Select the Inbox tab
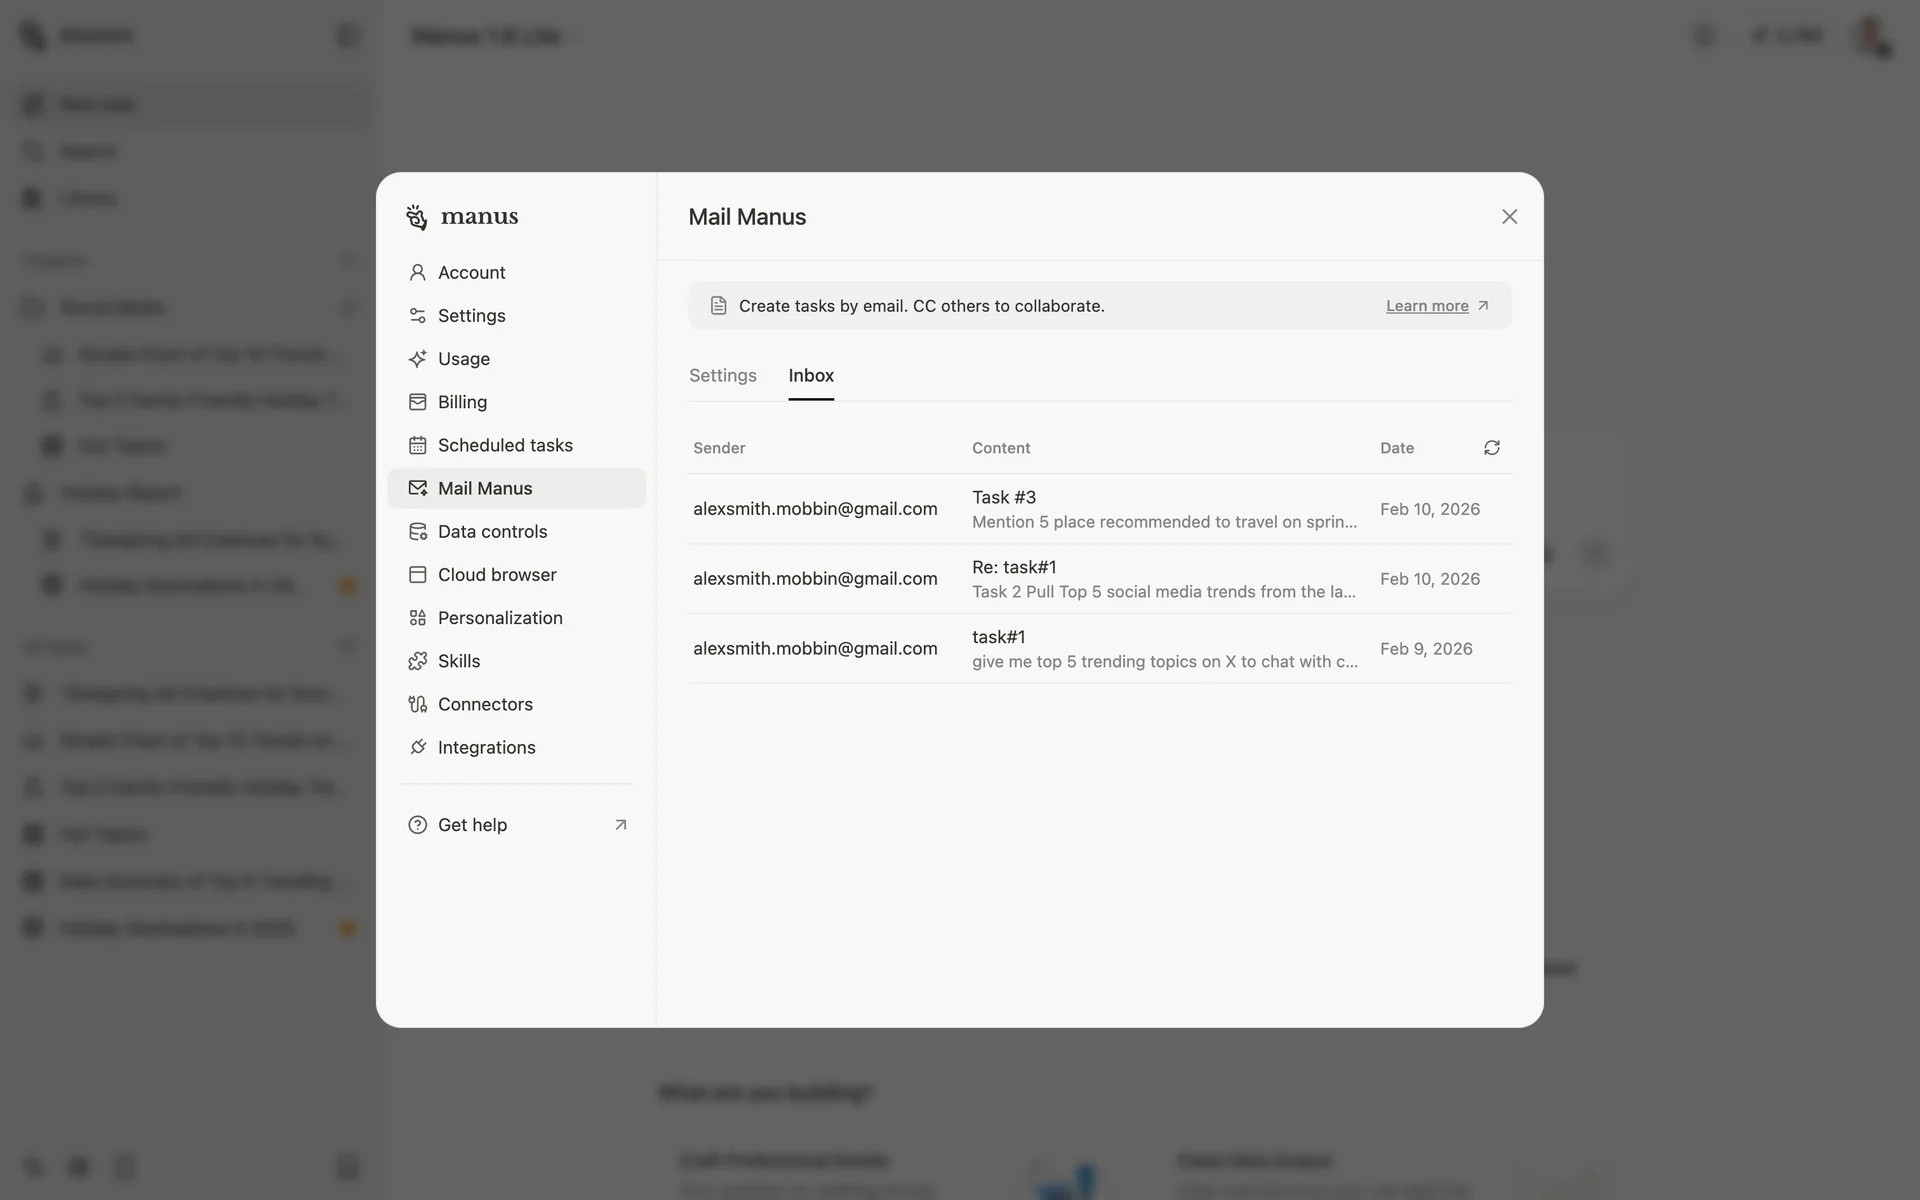 point(810,376)
